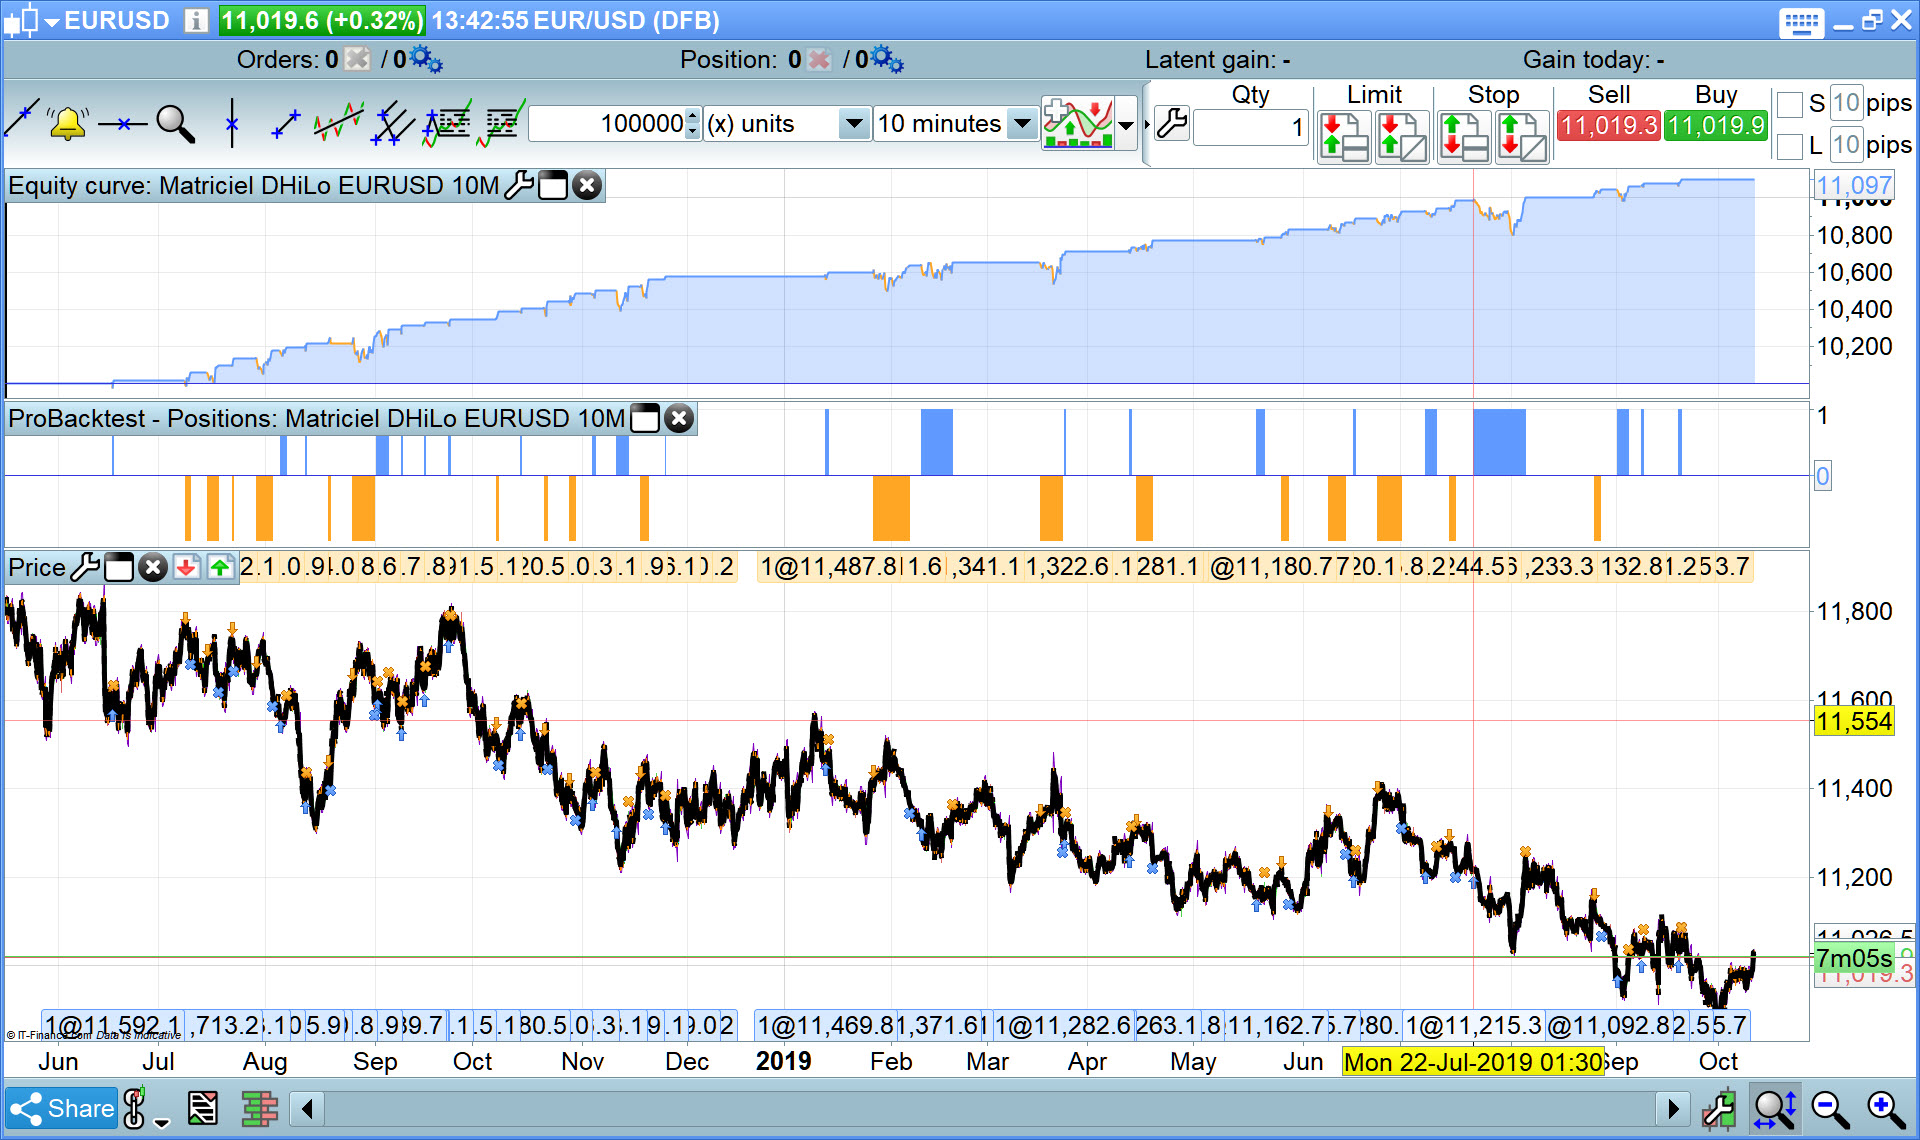
Task: Select the magnifying glass zoom tool
Action: pos(175,124)
